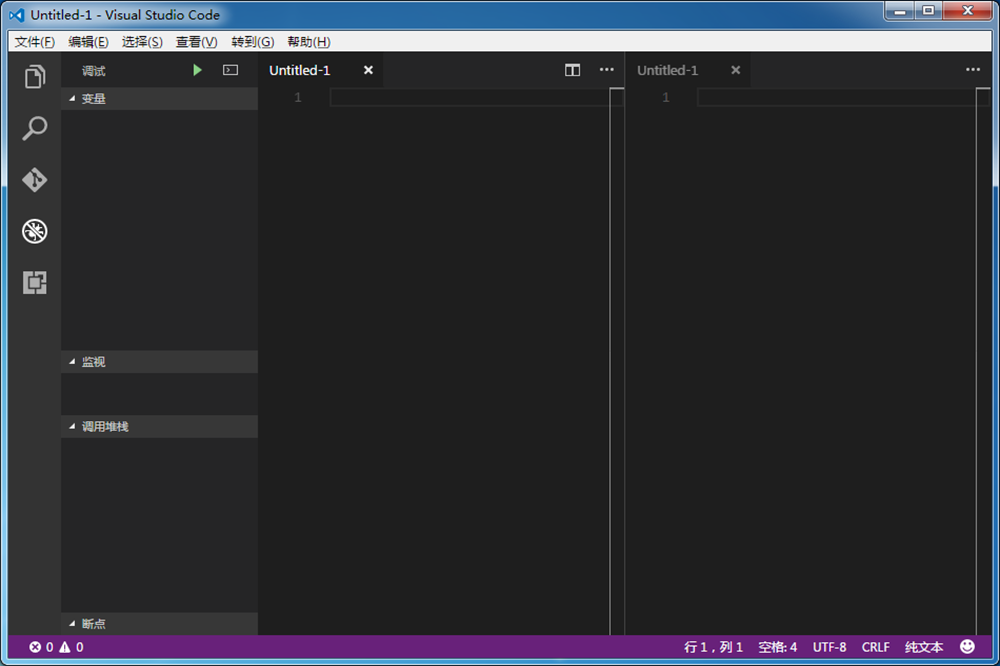The image size is (1000, 666).
Task: Open the Extensions view
Action: [x=35, y=283]
